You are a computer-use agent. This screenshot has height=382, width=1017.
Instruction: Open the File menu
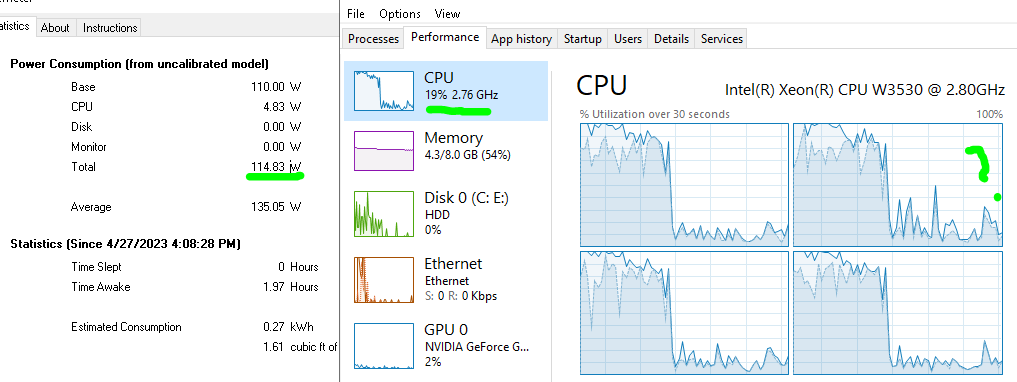pos(356,14)
